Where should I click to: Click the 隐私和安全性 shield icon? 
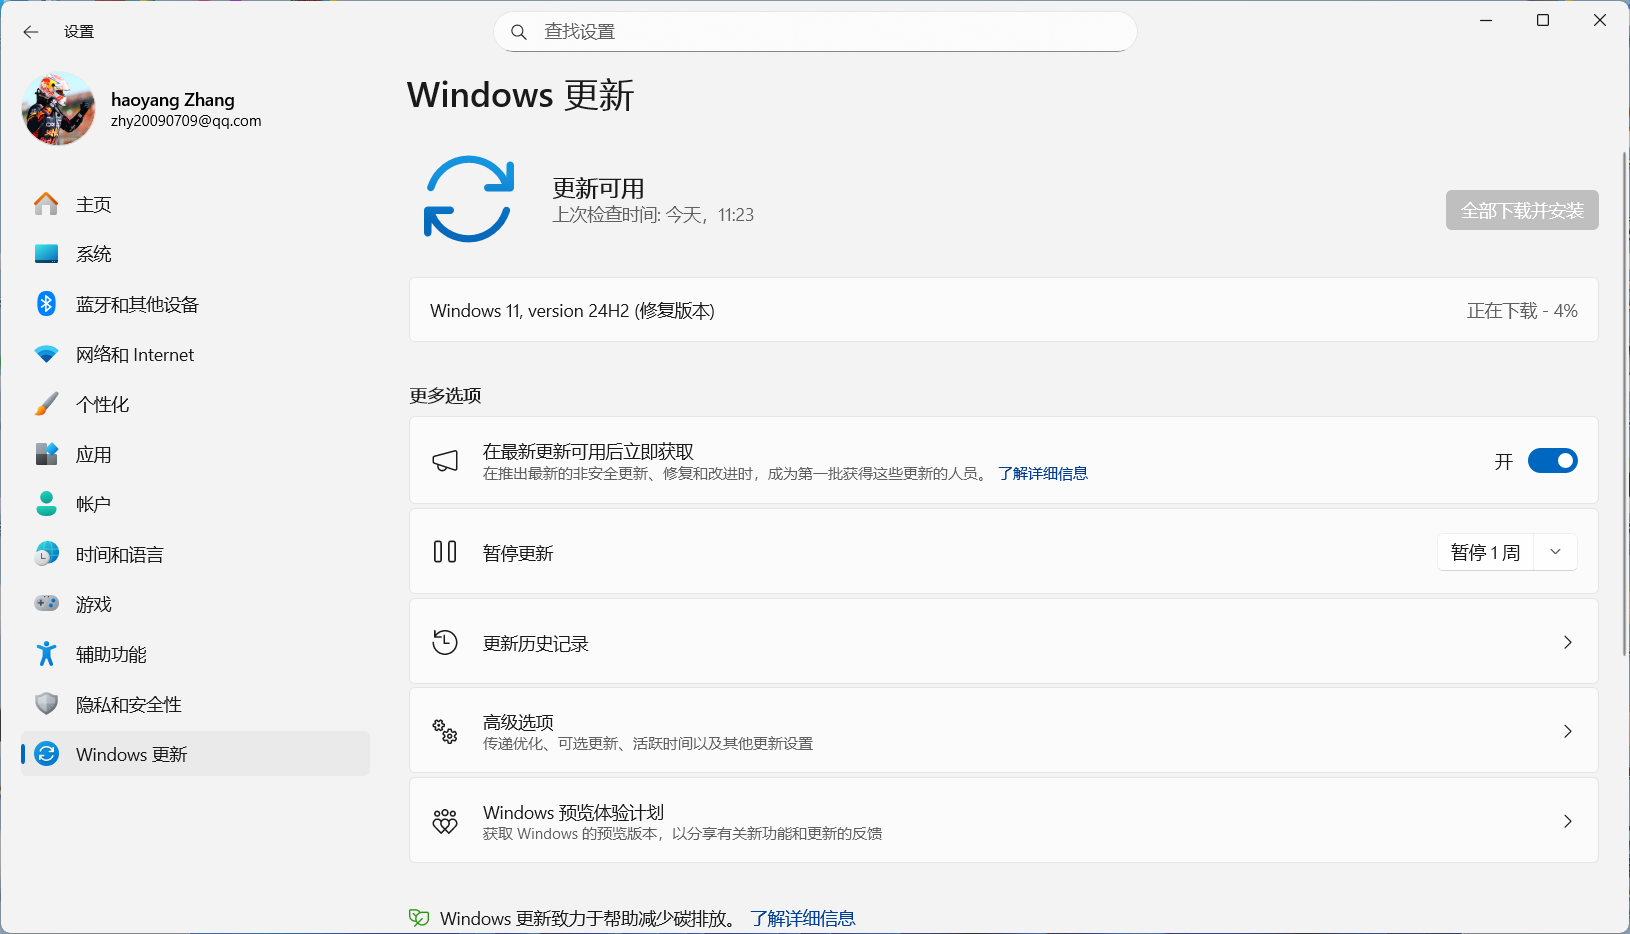pos(46,704)
